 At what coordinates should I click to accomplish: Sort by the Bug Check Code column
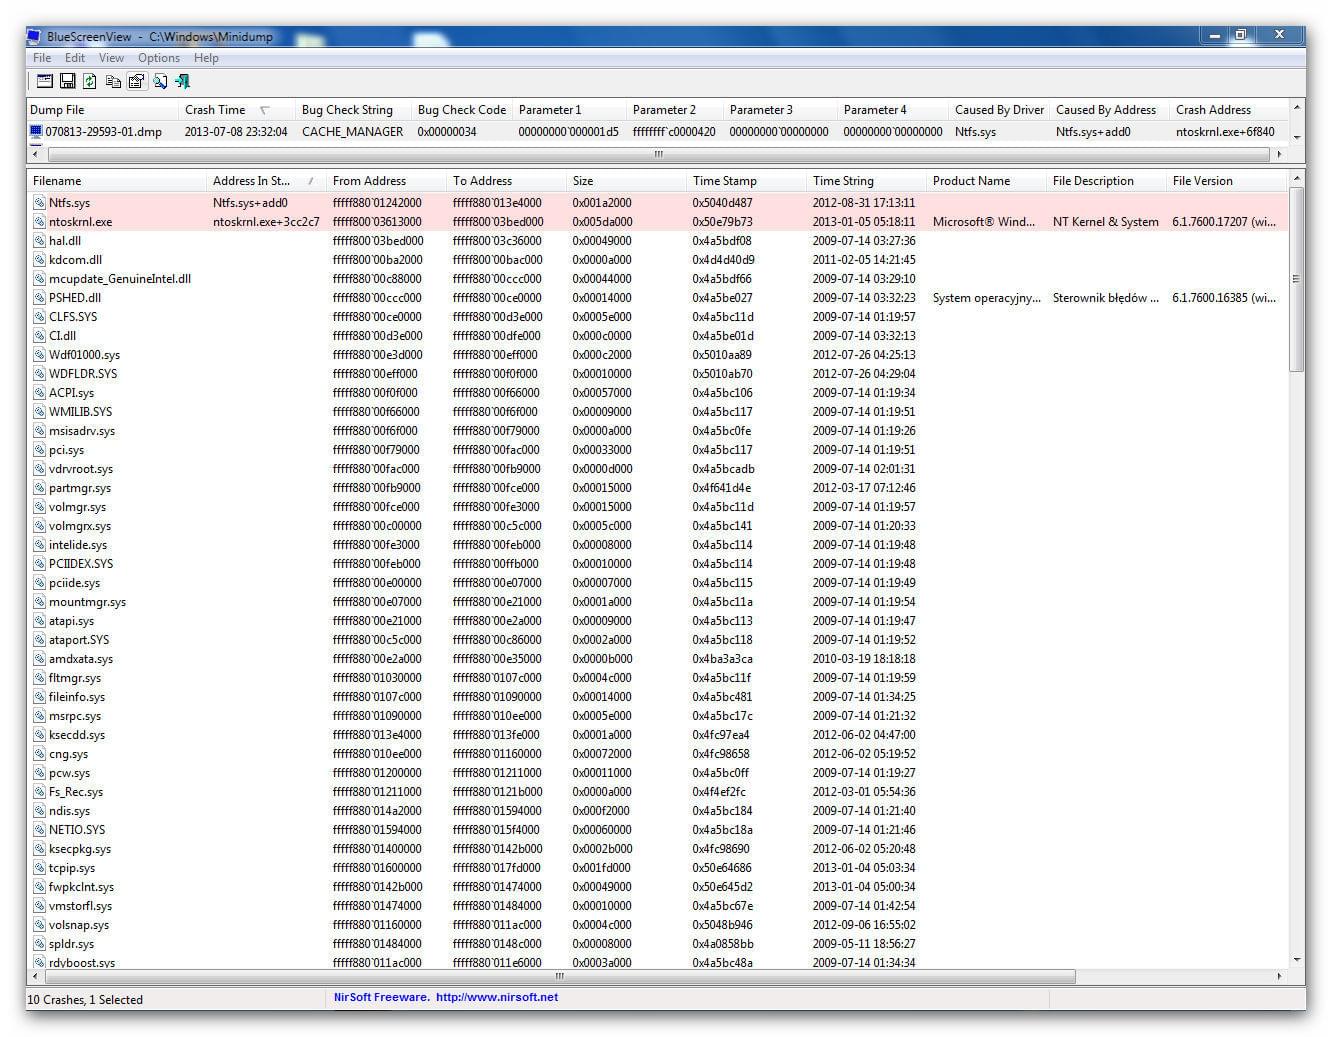click(x=462, y=110)
